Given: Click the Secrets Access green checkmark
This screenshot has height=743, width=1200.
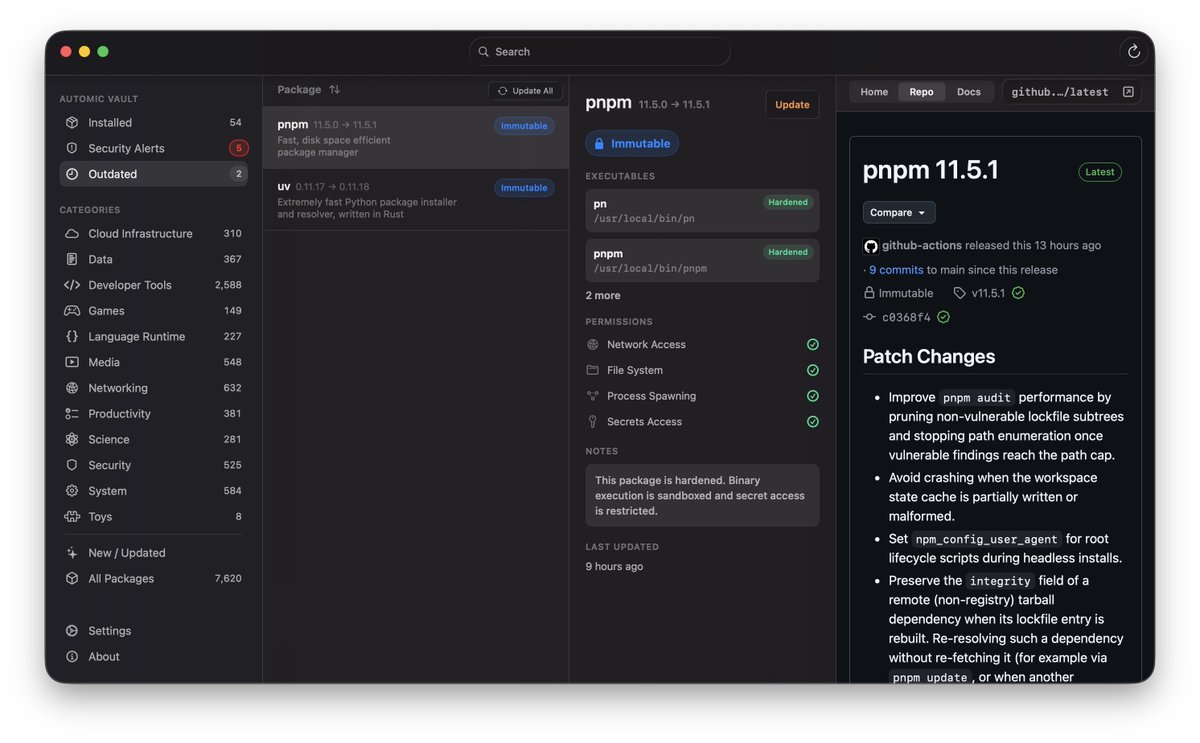Looking at the screenshot, I should 813,422.
